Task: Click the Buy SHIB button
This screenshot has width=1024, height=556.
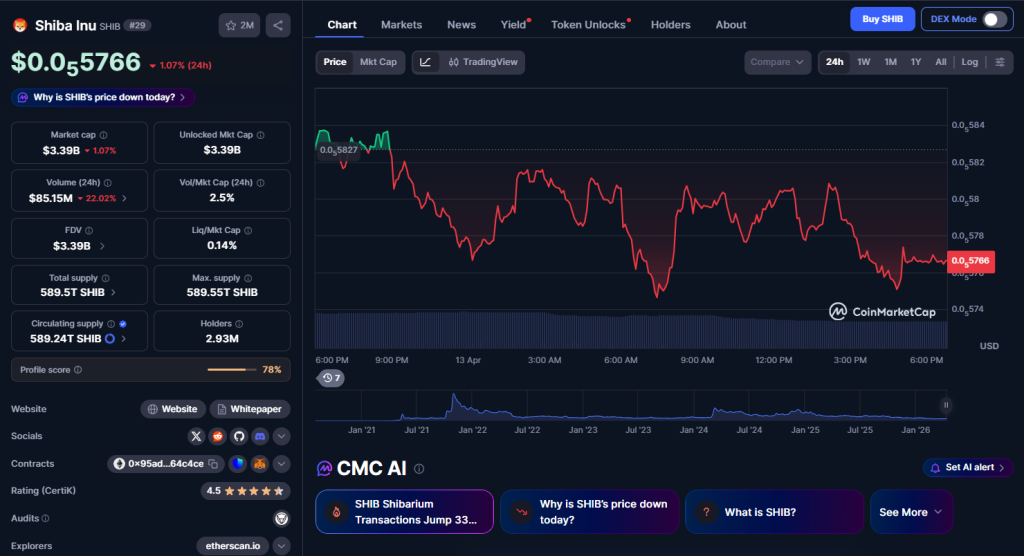Action: click(882, 19)
